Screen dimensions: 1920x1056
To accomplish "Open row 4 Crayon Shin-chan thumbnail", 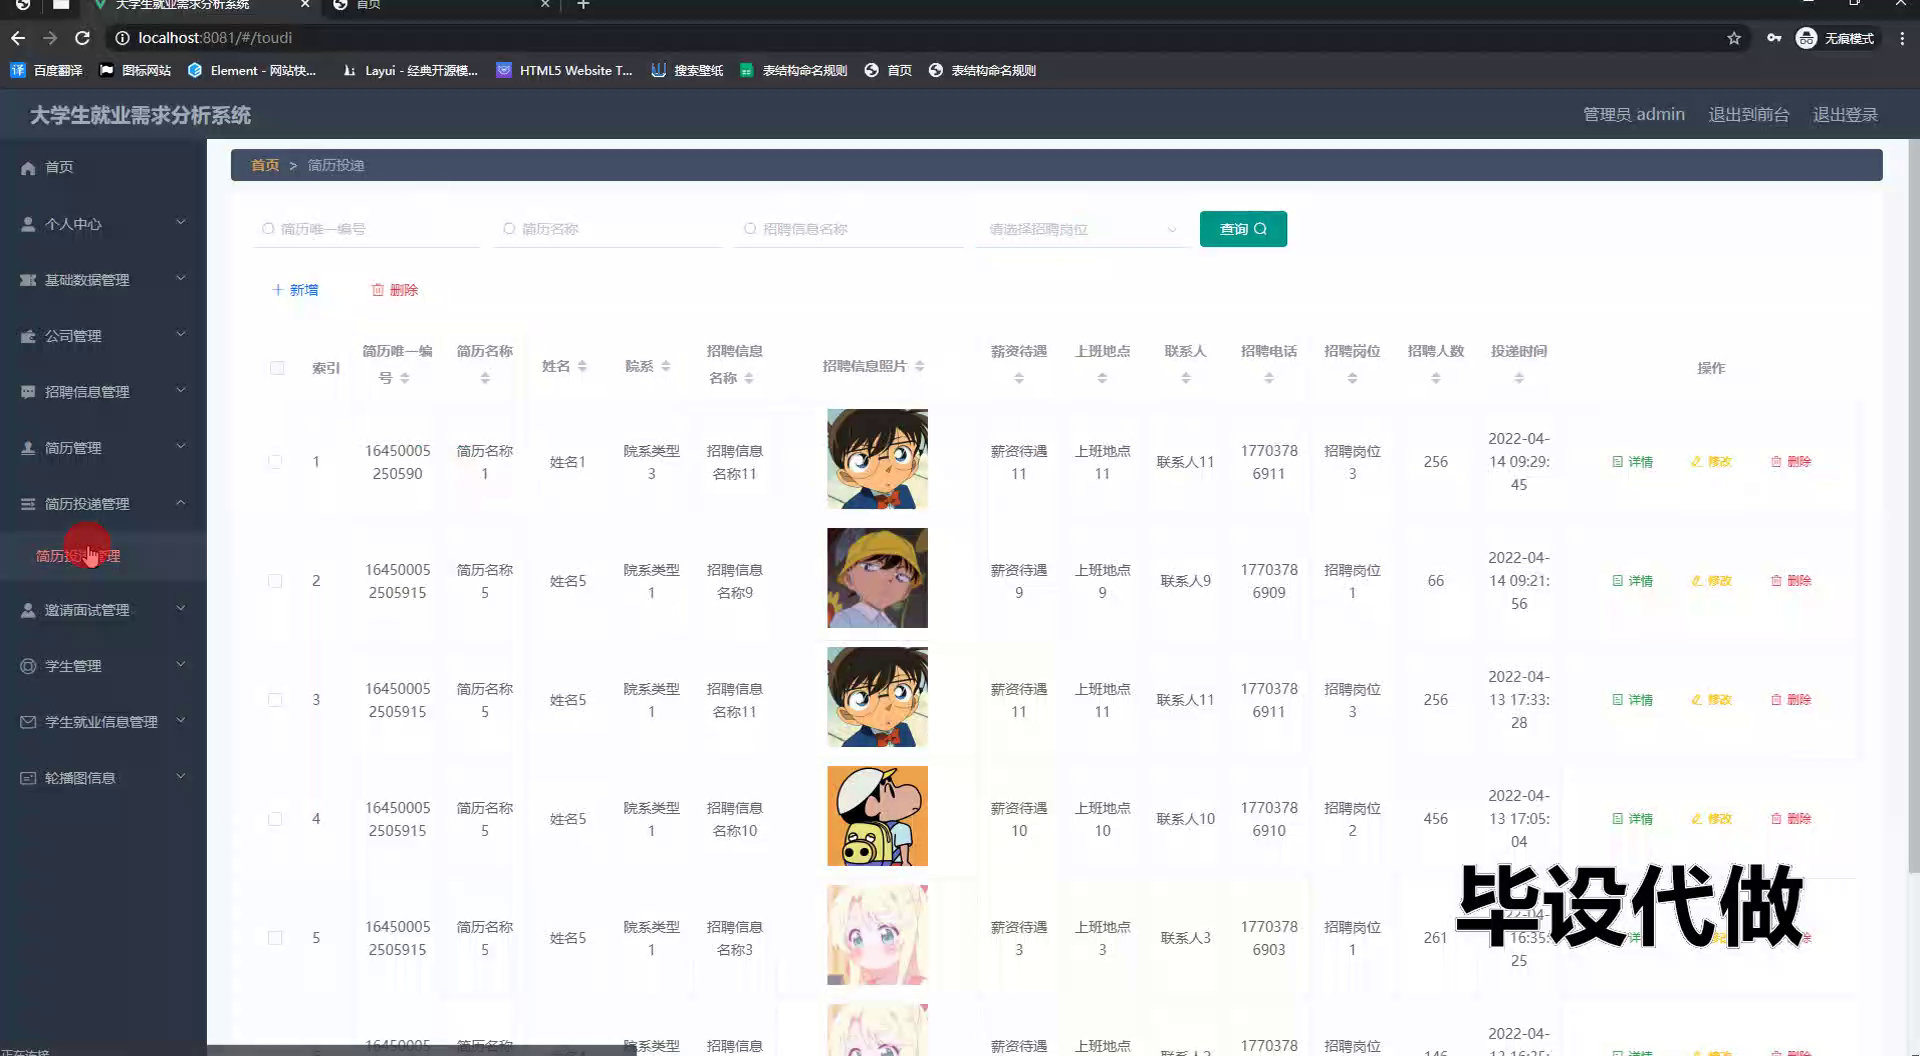I will (877, 816).
